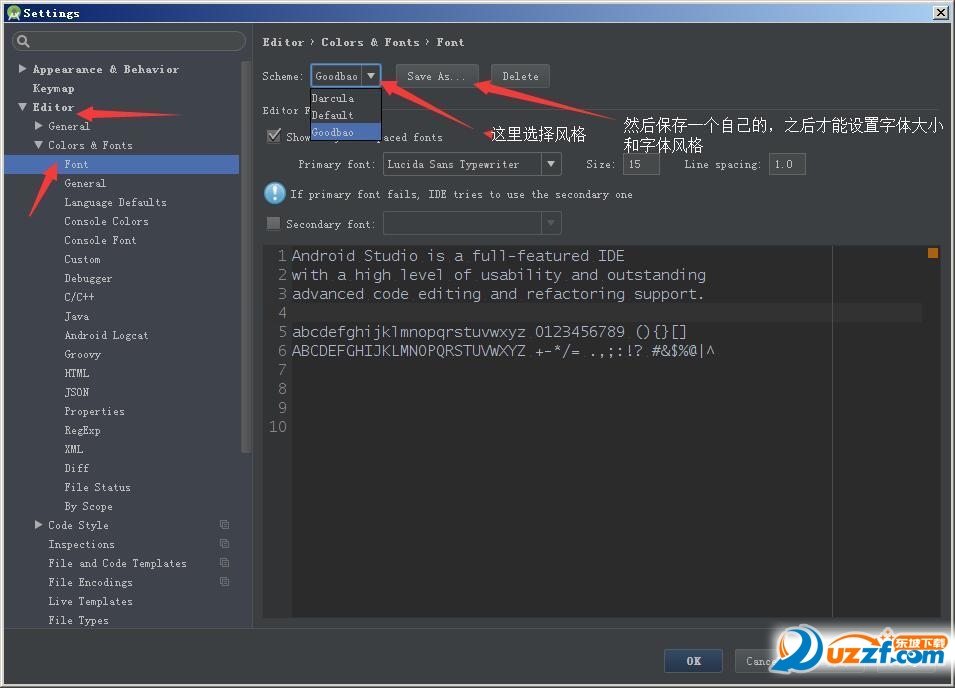The image size is (955, 688).
Task: Click the settings tree scrollbar
Action: [x=246, y=256]
